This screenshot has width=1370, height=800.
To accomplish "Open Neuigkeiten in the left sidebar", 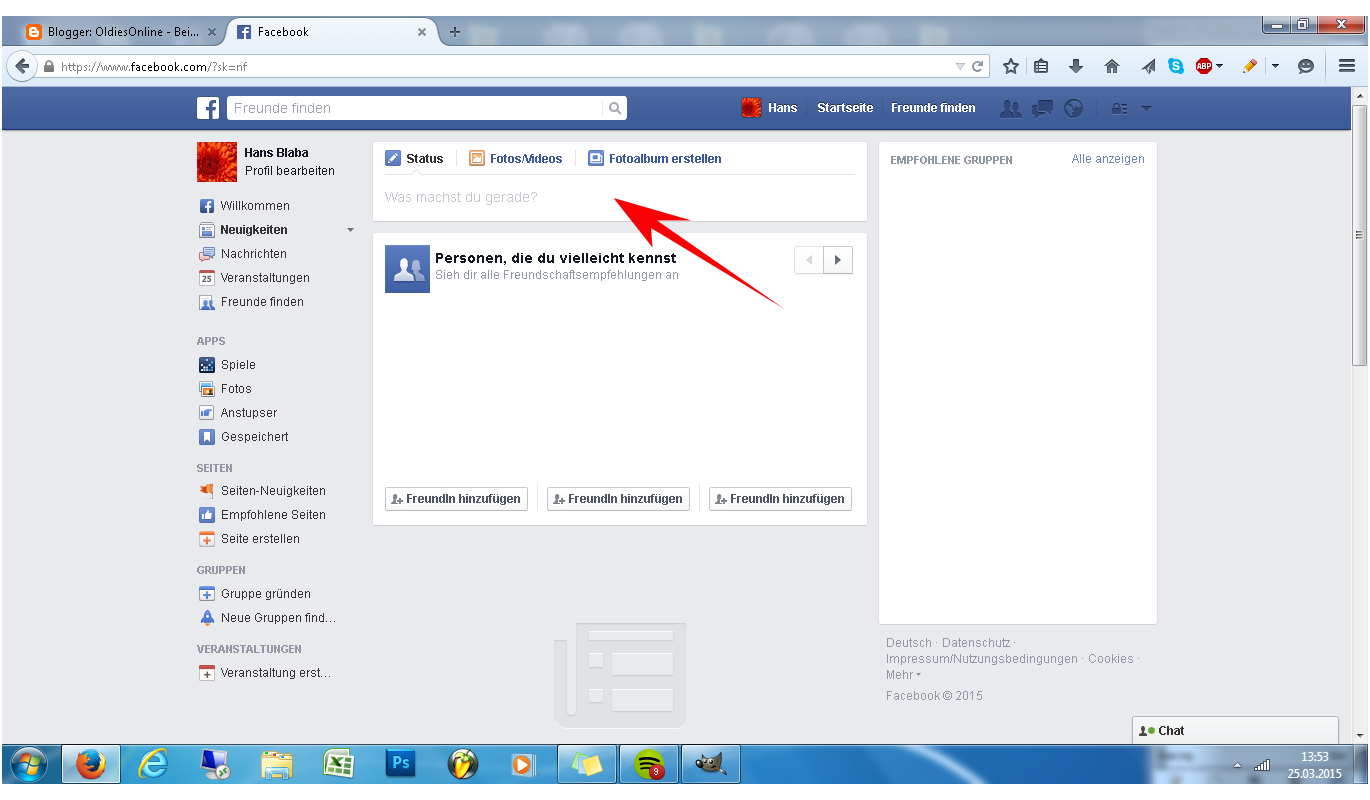I will click(x=243, y=230).
